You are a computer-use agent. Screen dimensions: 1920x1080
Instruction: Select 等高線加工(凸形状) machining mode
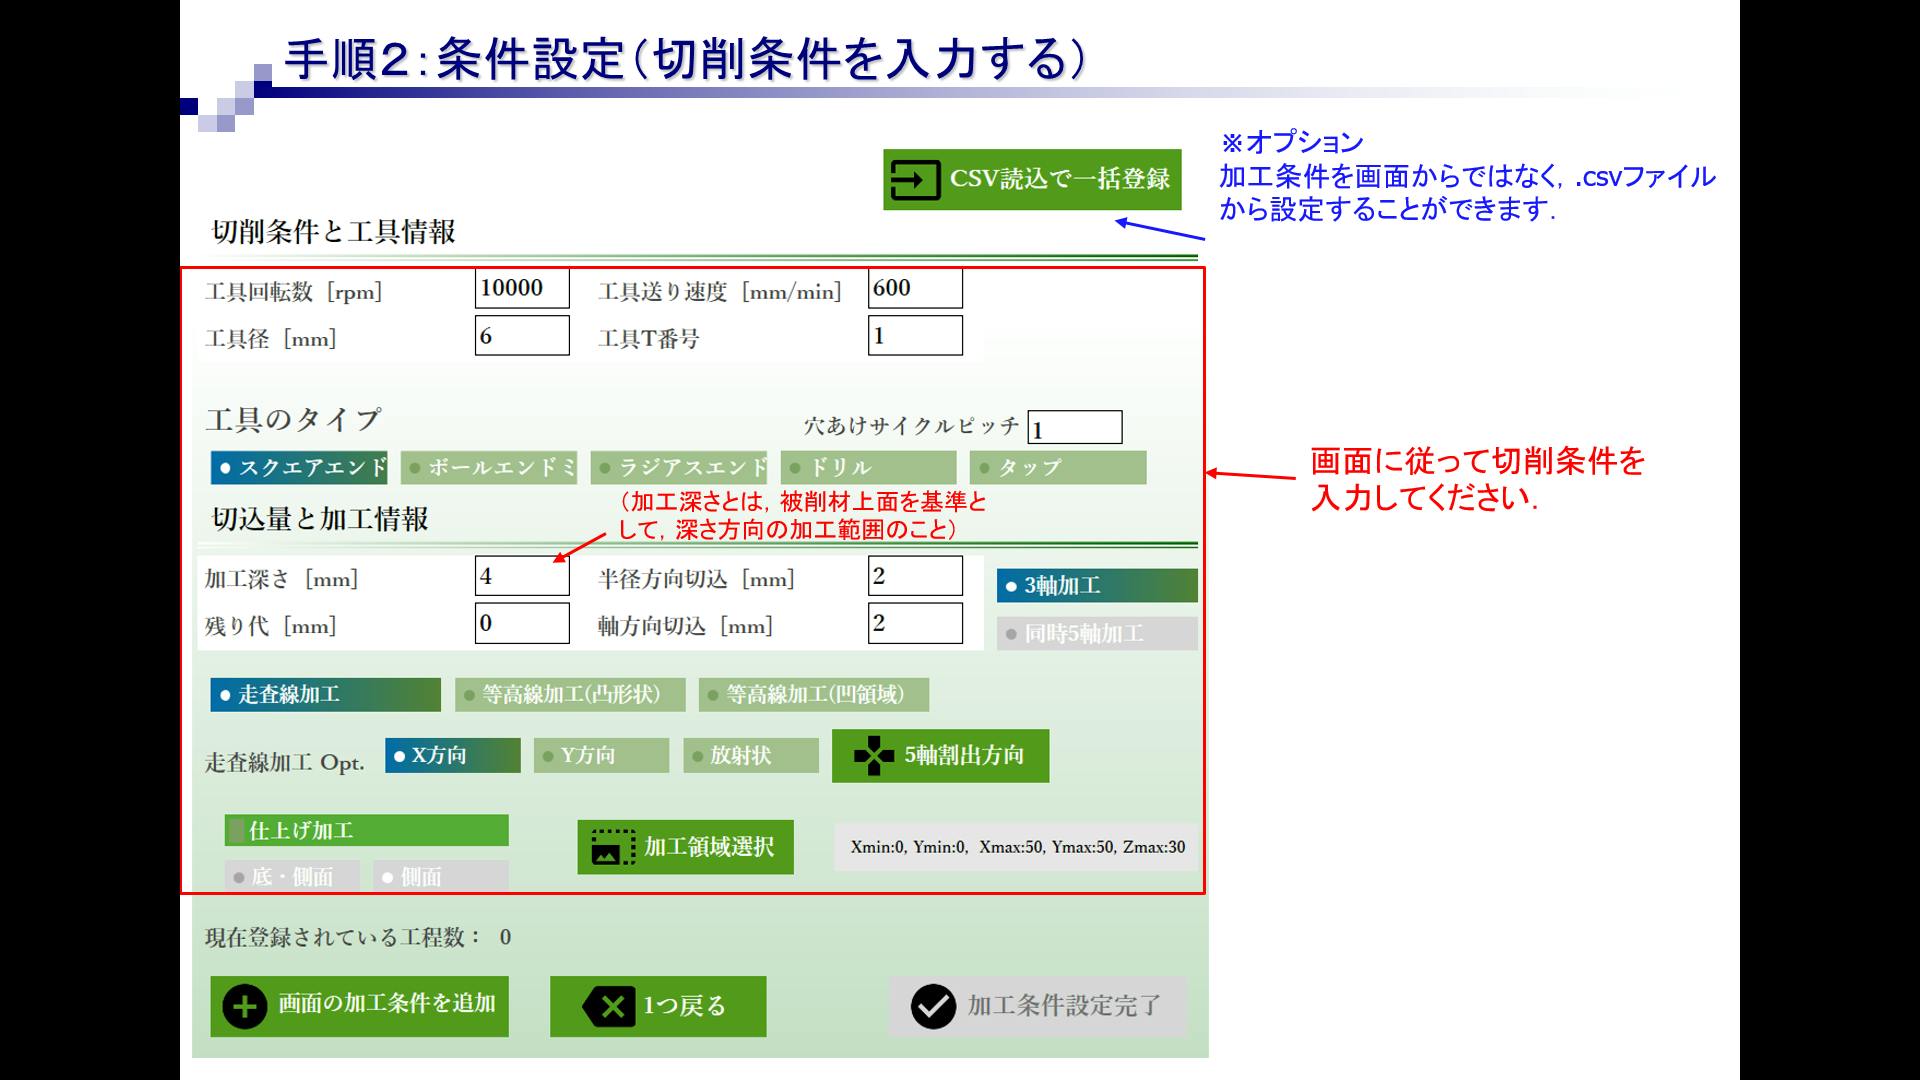(570, 695)
